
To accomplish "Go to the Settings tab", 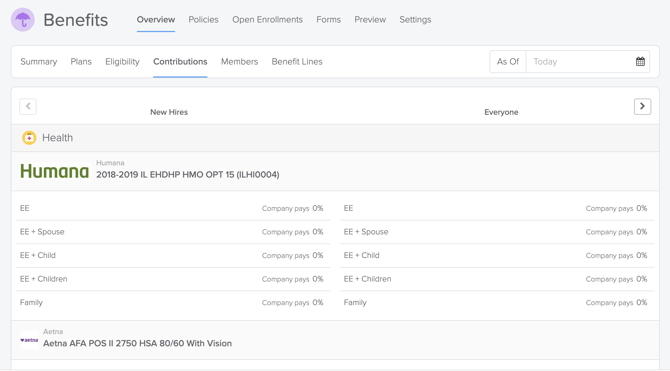I will click(x=415, y=20).
